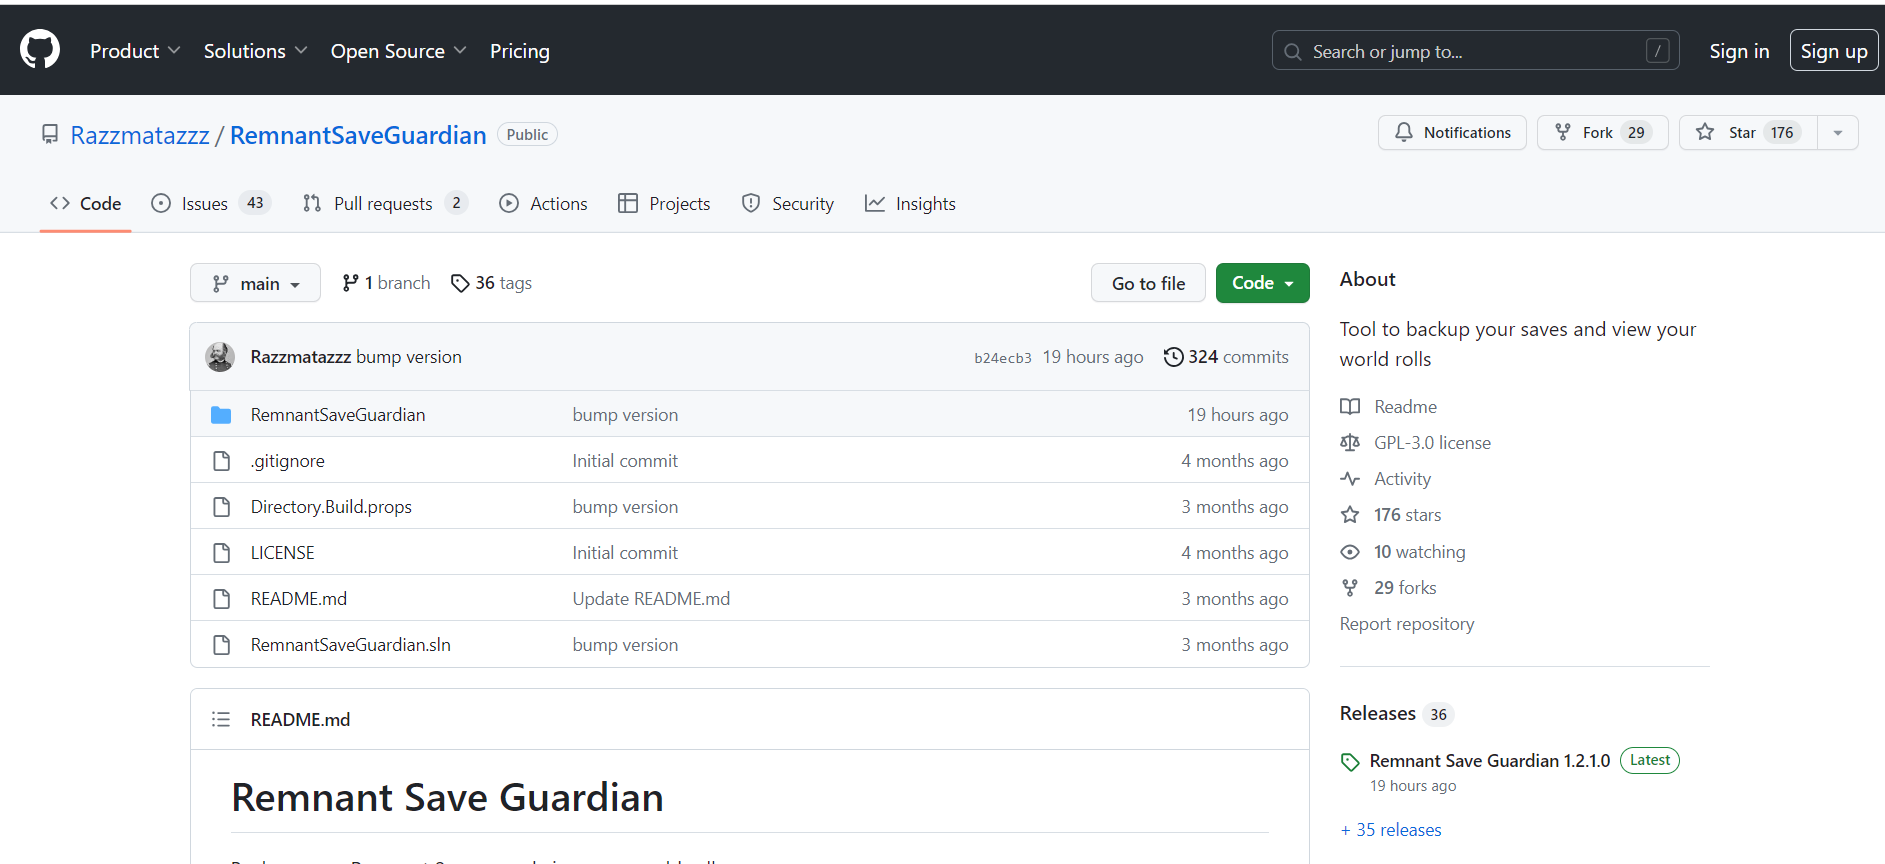Expand the Solutions menu
The image size is (1885, 864).
point(255,51)
